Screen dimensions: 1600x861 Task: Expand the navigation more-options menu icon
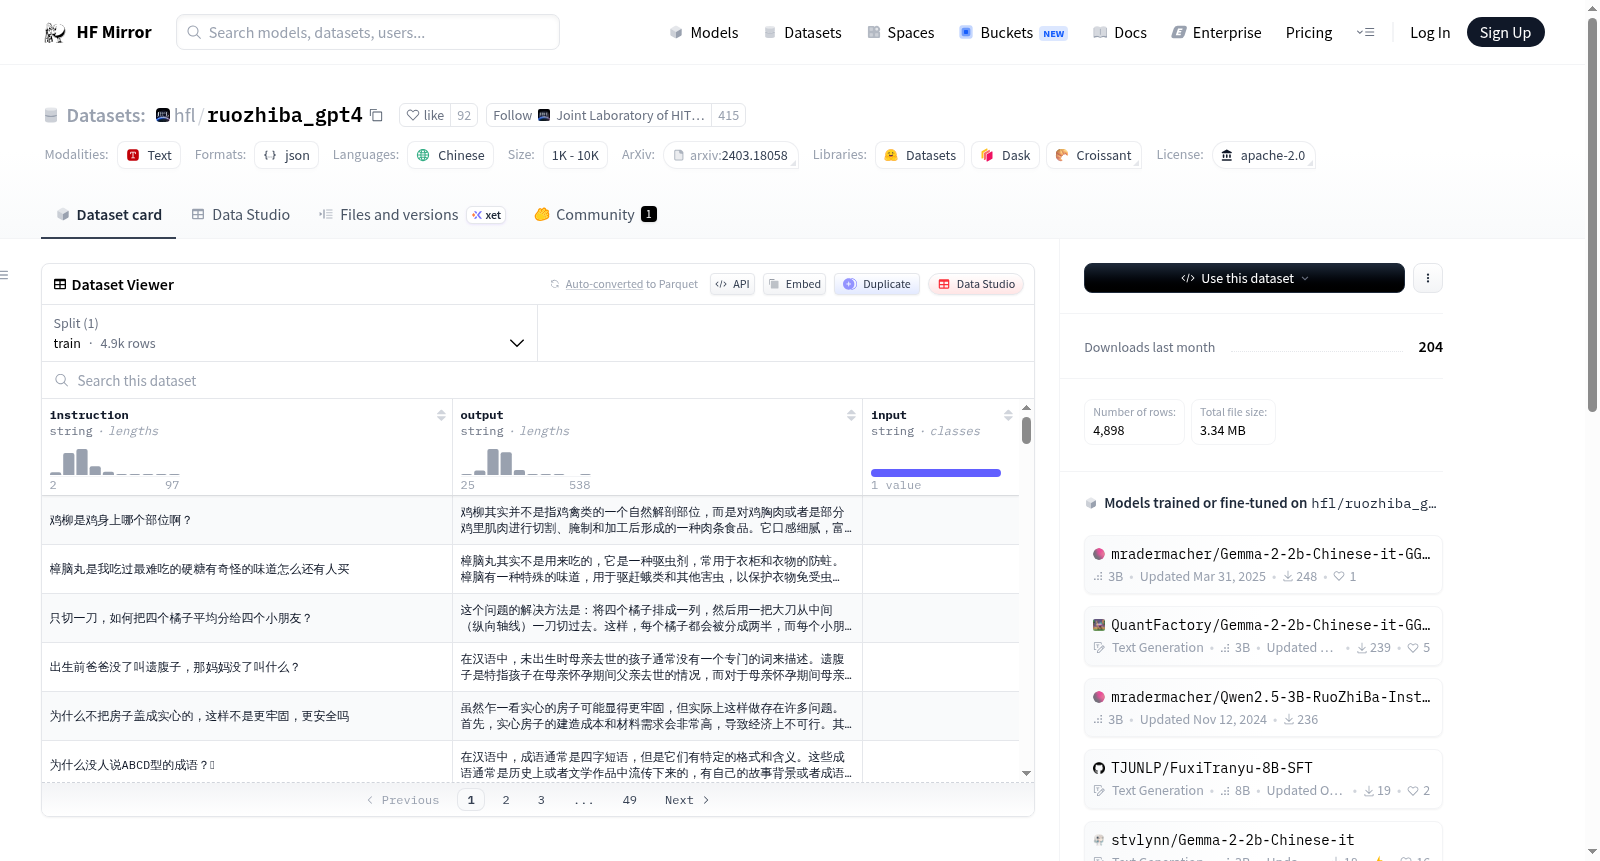[x=1365, y=32]
